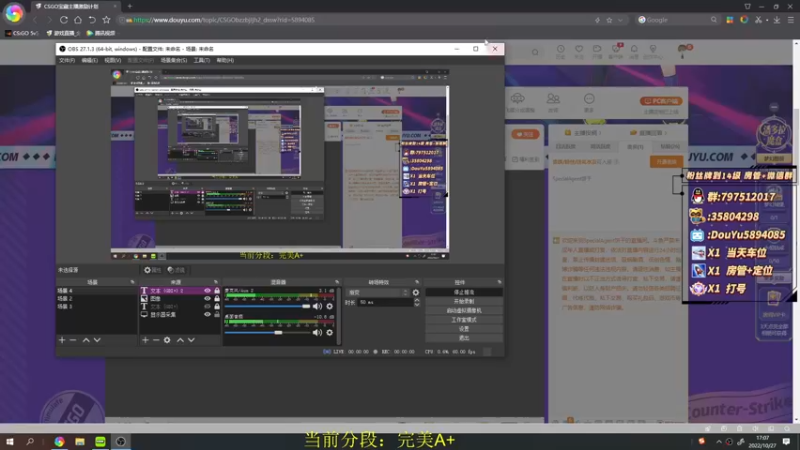Open the OBS Edit menu
This screenshot has height=450, width=800.
[x=89, y=60]
